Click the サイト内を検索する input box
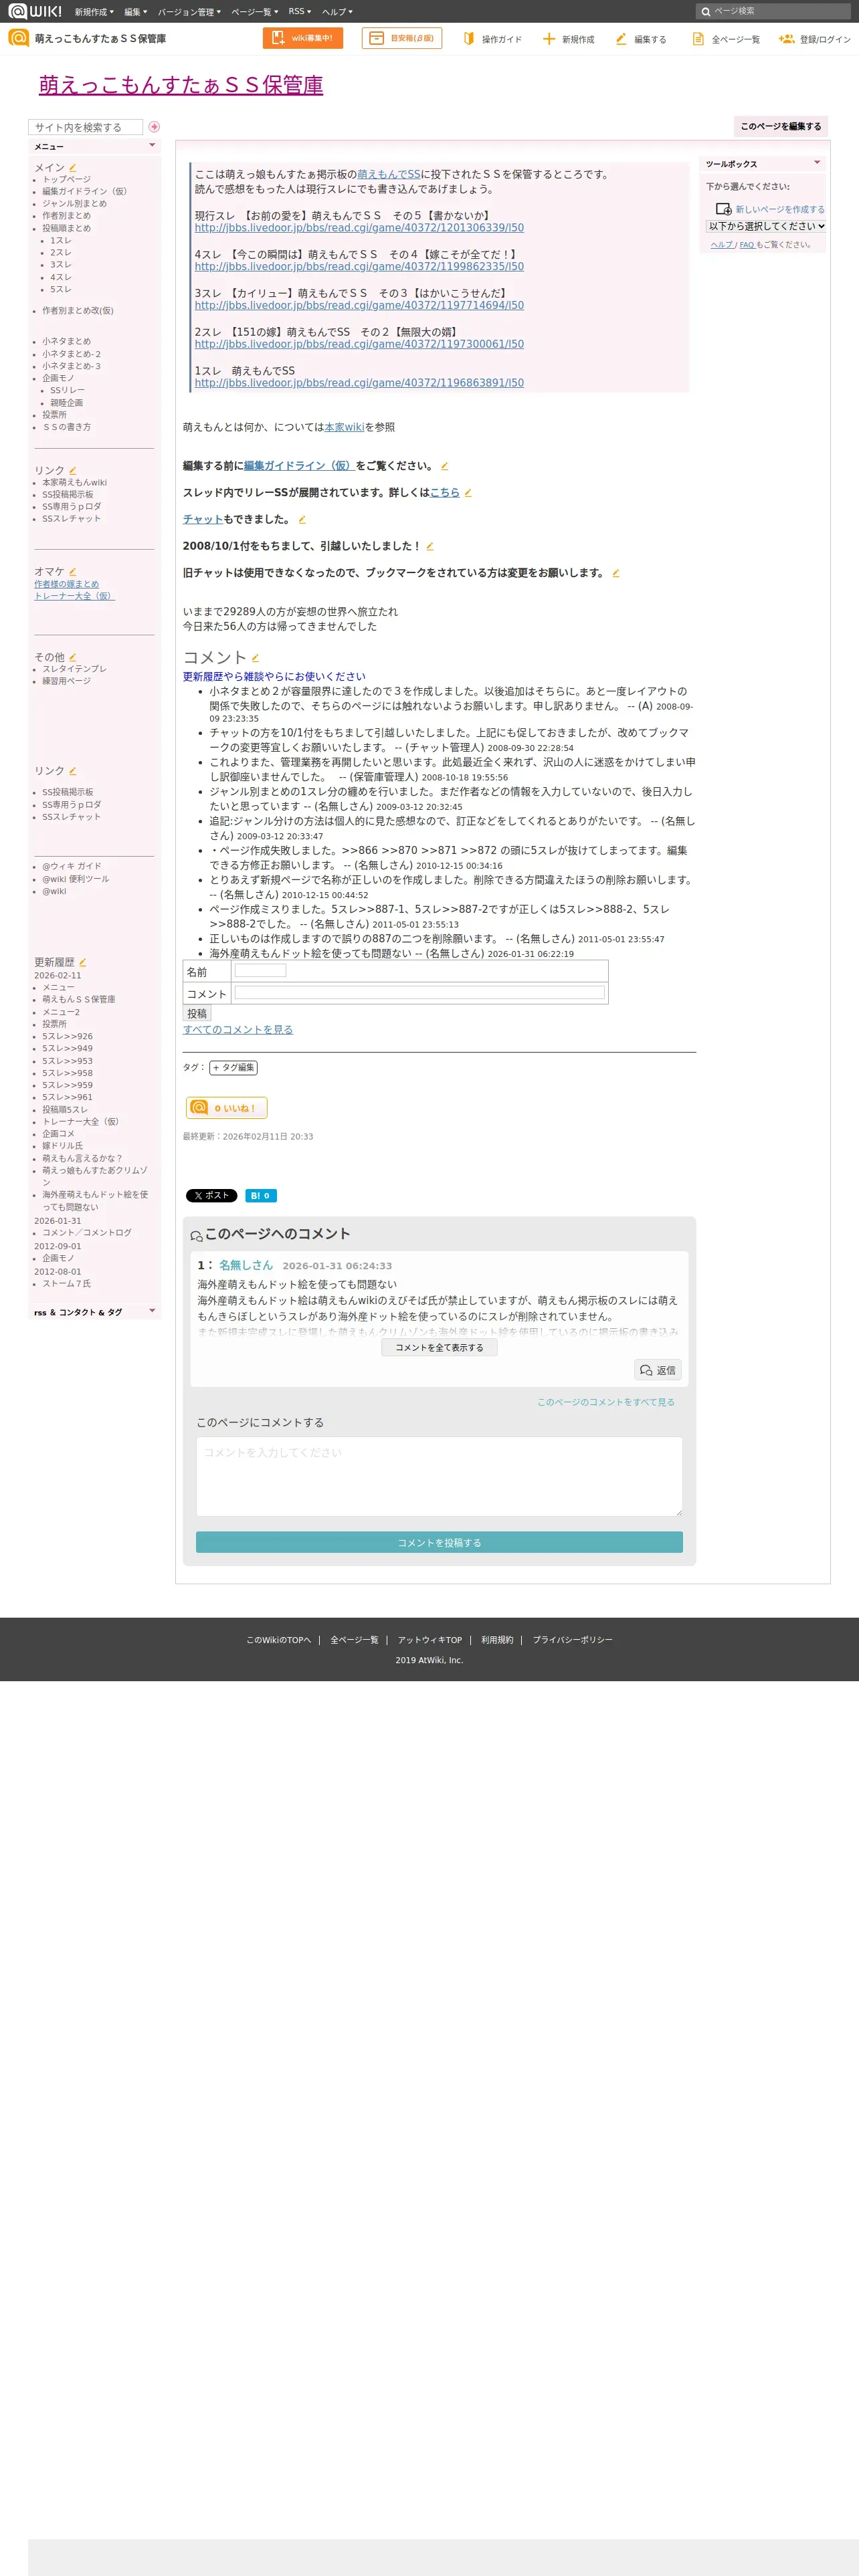This screenshot has width=859, height=2576. pyautogui.click(x=85, y=127)
